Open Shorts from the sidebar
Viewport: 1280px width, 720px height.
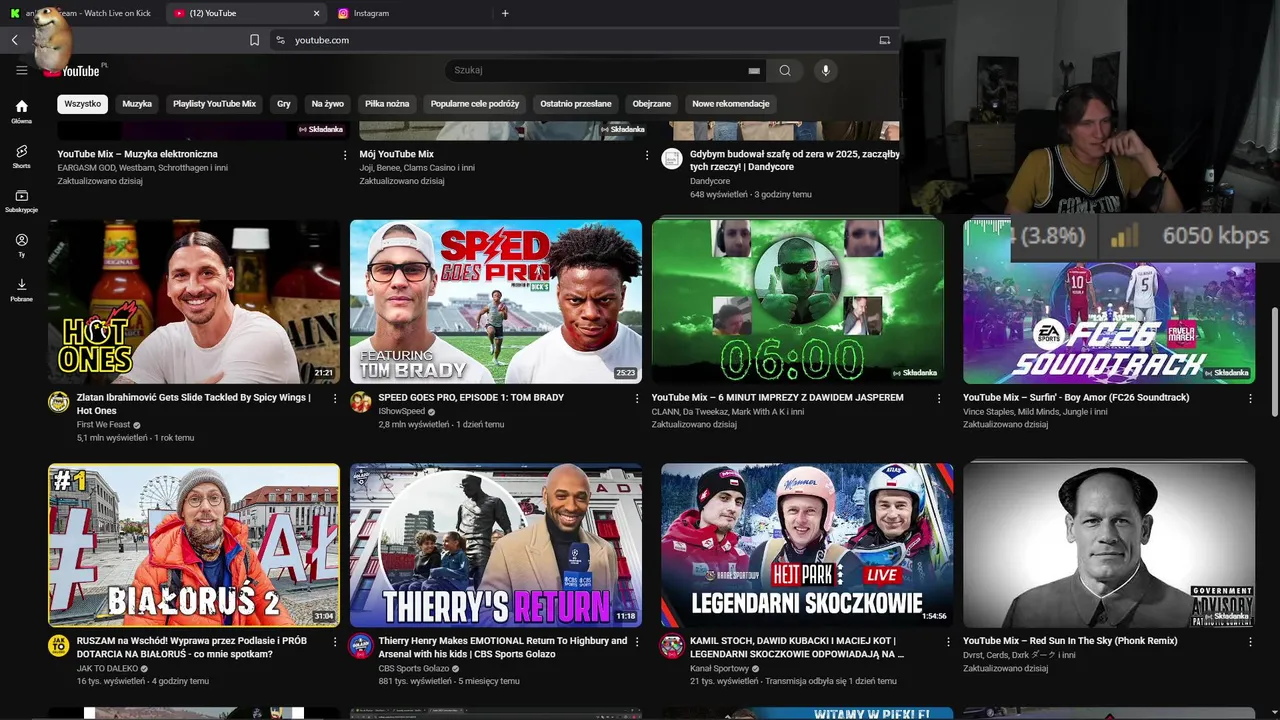coord(21,156)
